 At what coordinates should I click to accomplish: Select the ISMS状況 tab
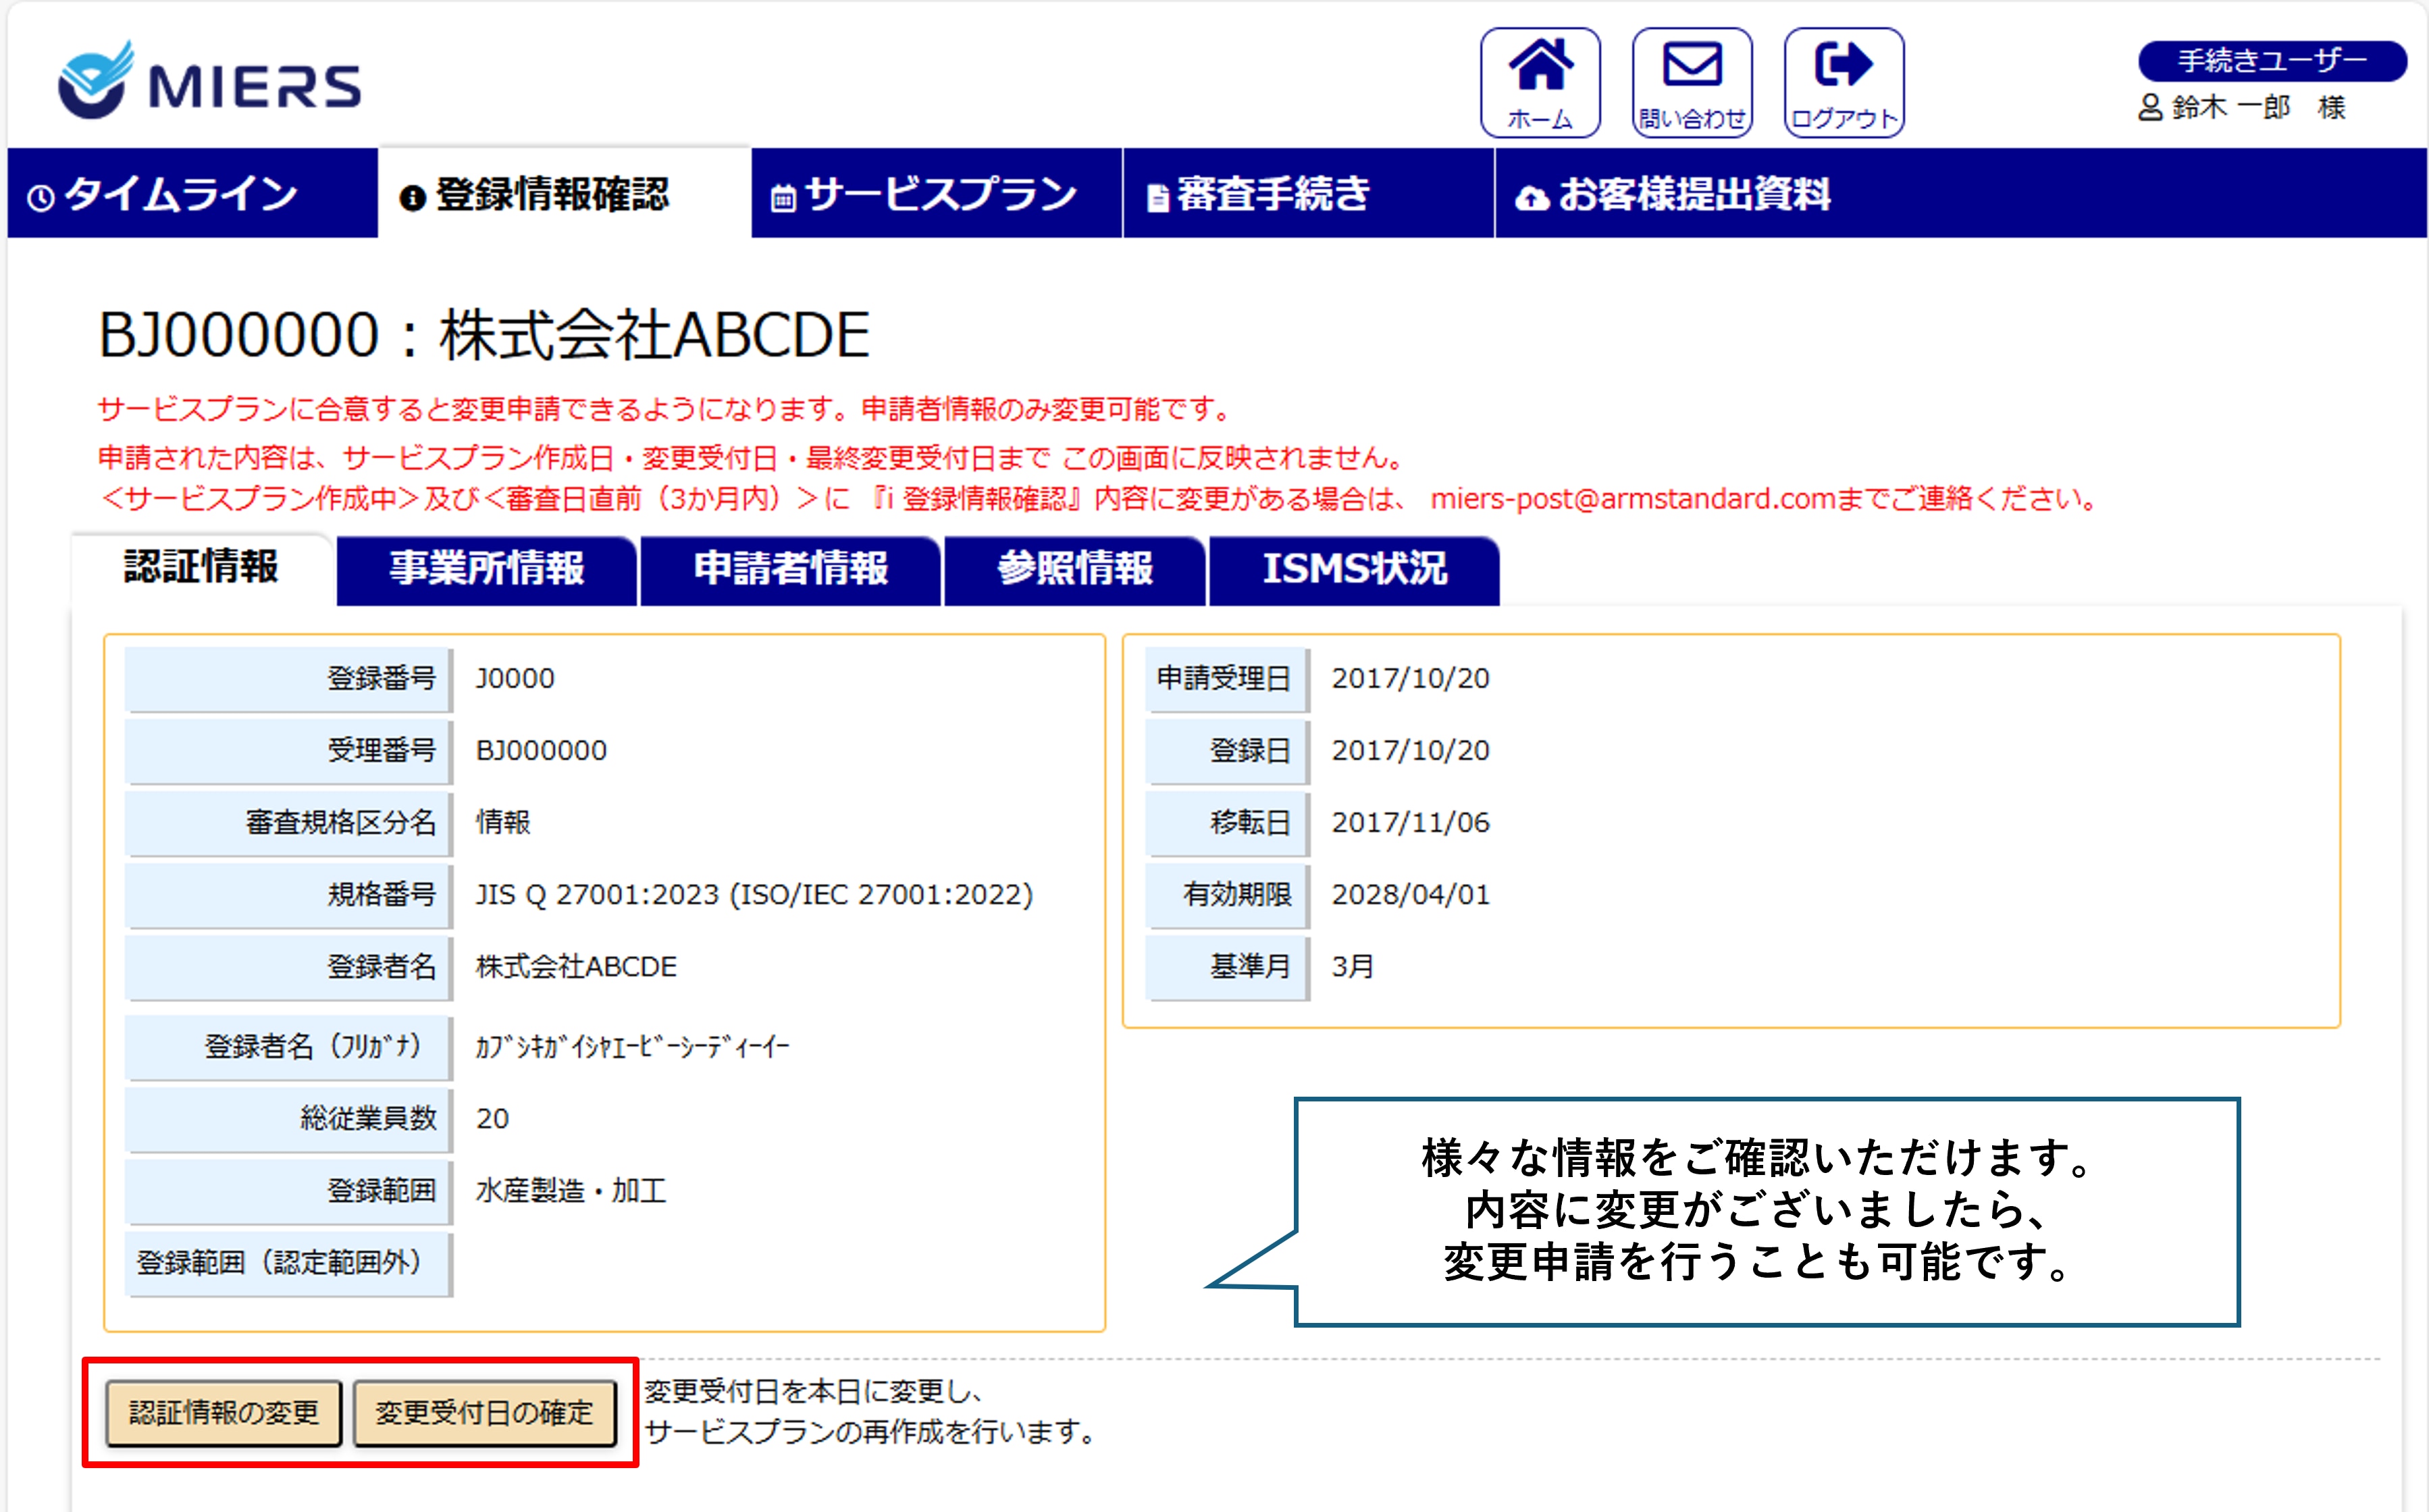(x=1354, y=569)
